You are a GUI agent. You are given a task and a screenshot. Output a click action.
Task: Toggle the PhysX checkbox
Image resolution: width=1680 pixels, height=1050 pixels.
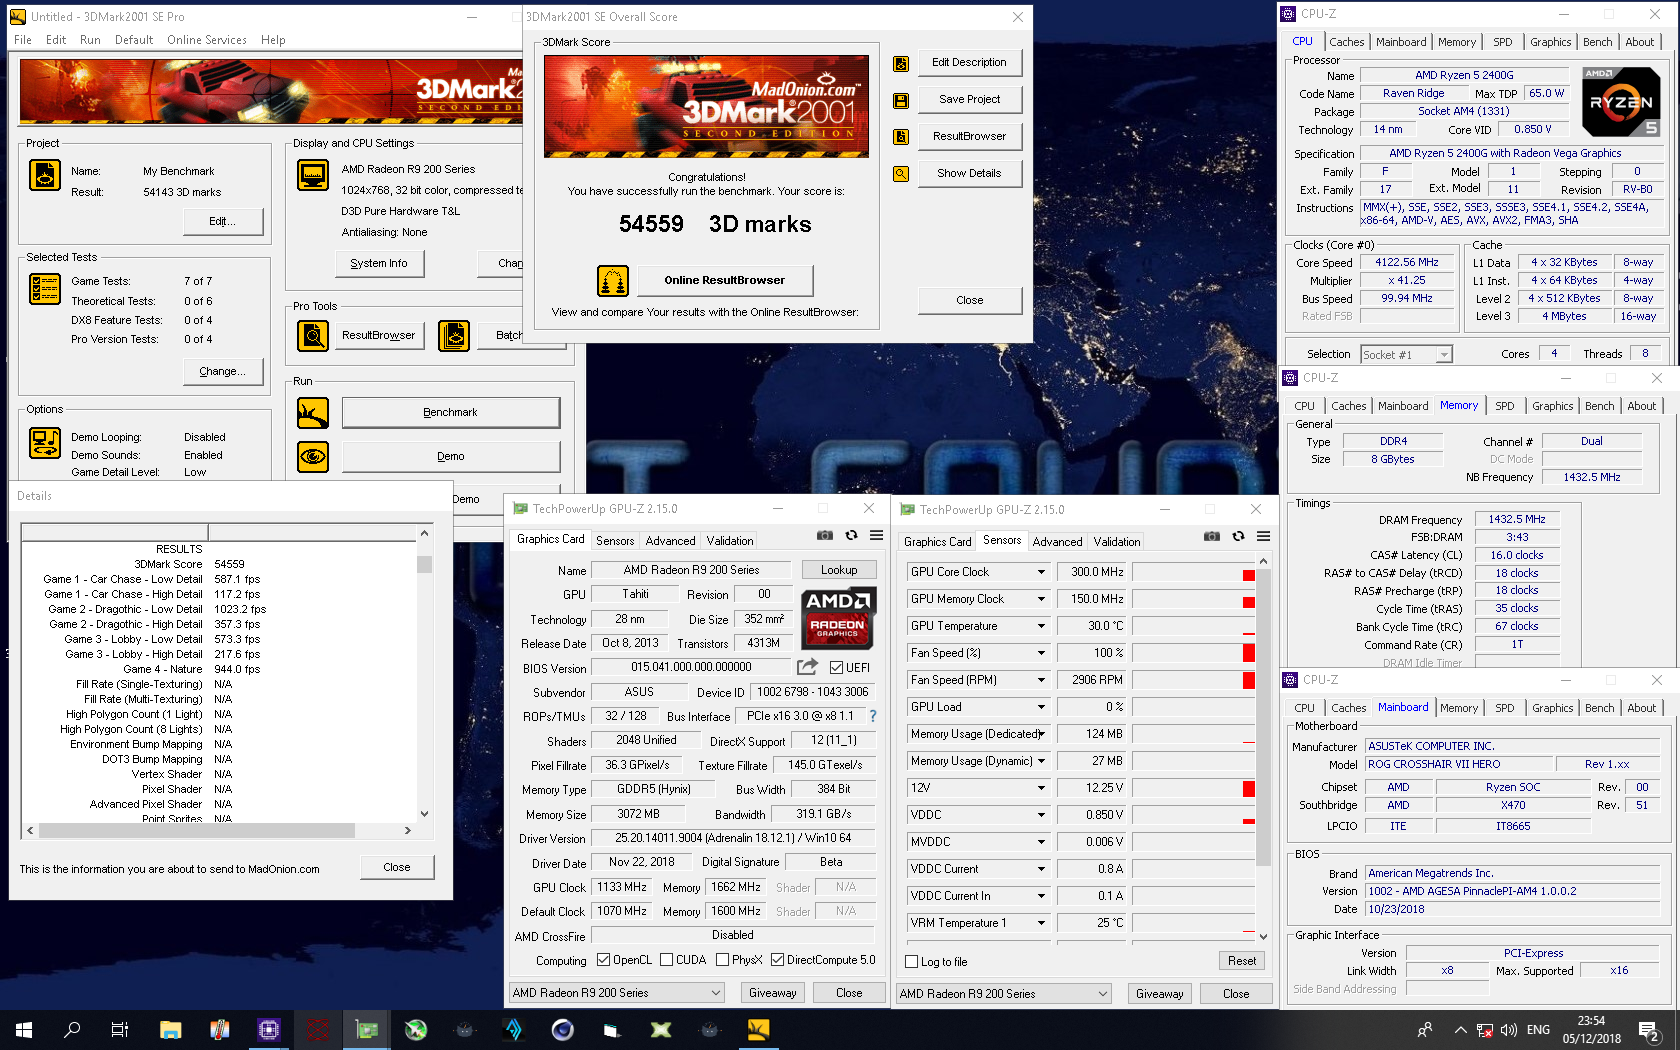[x=722, y=960]
